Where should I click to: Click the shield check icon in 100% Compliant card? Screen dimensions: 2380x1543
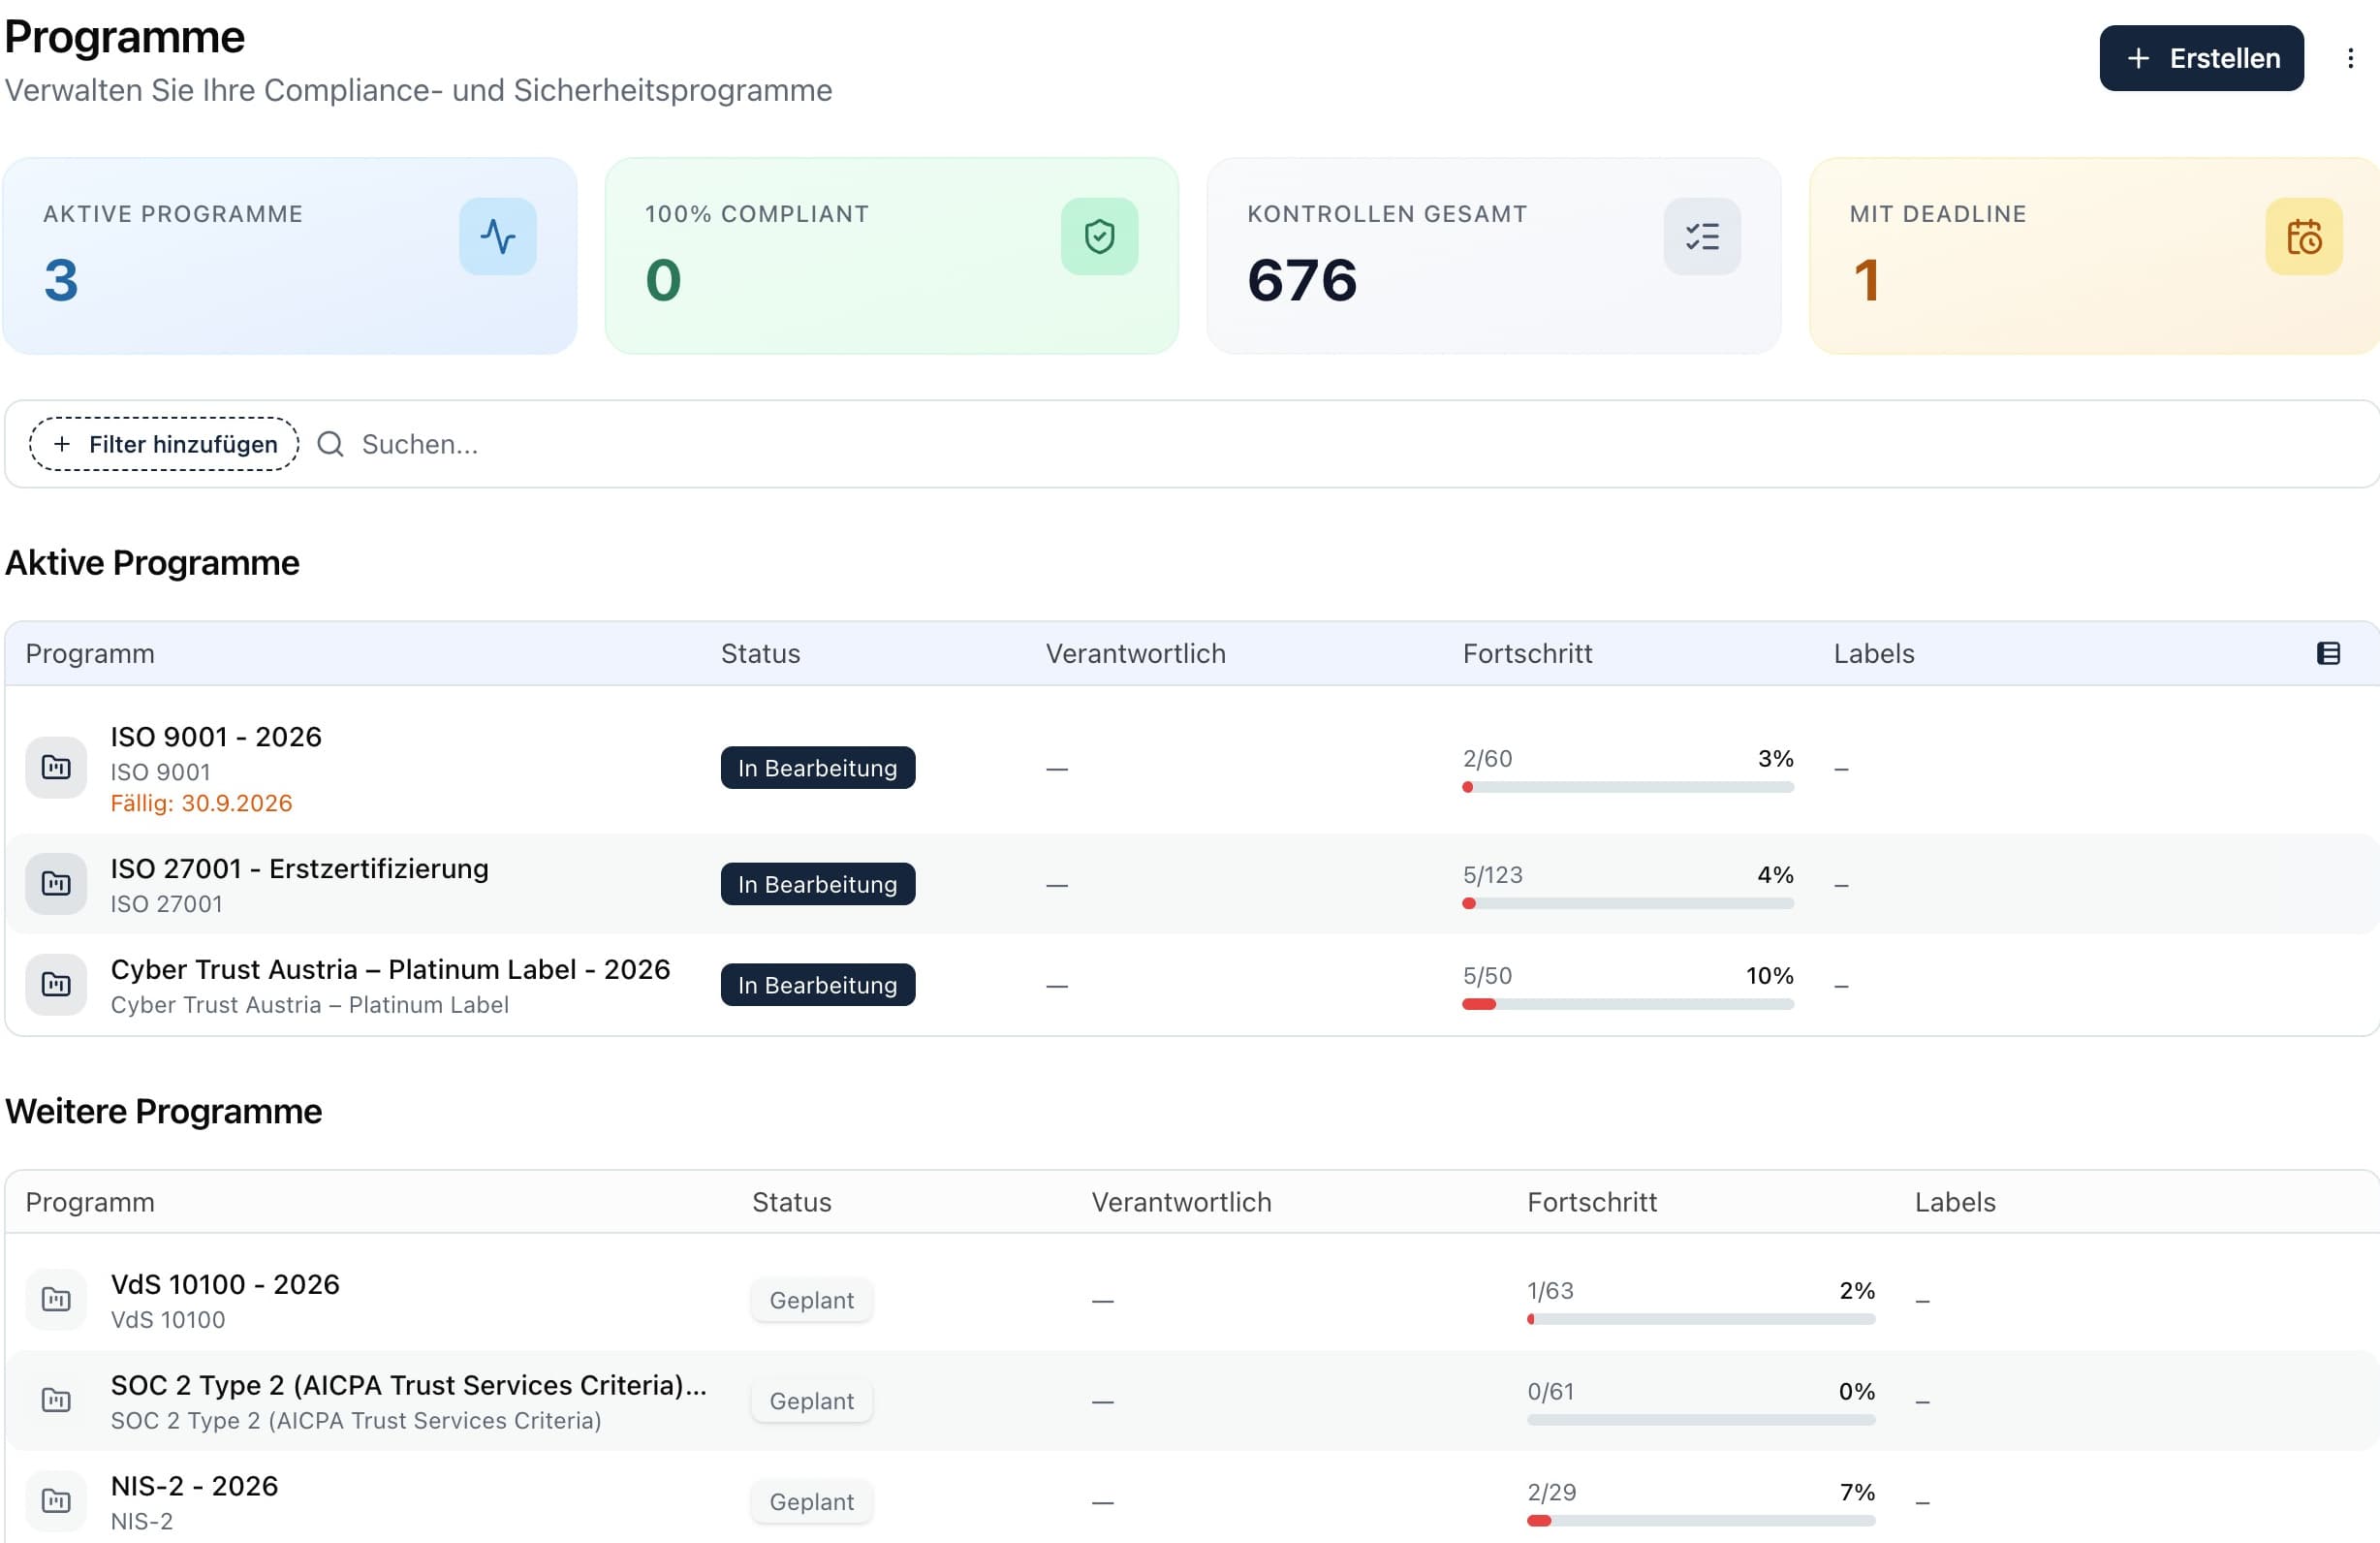coord(1099,237)
